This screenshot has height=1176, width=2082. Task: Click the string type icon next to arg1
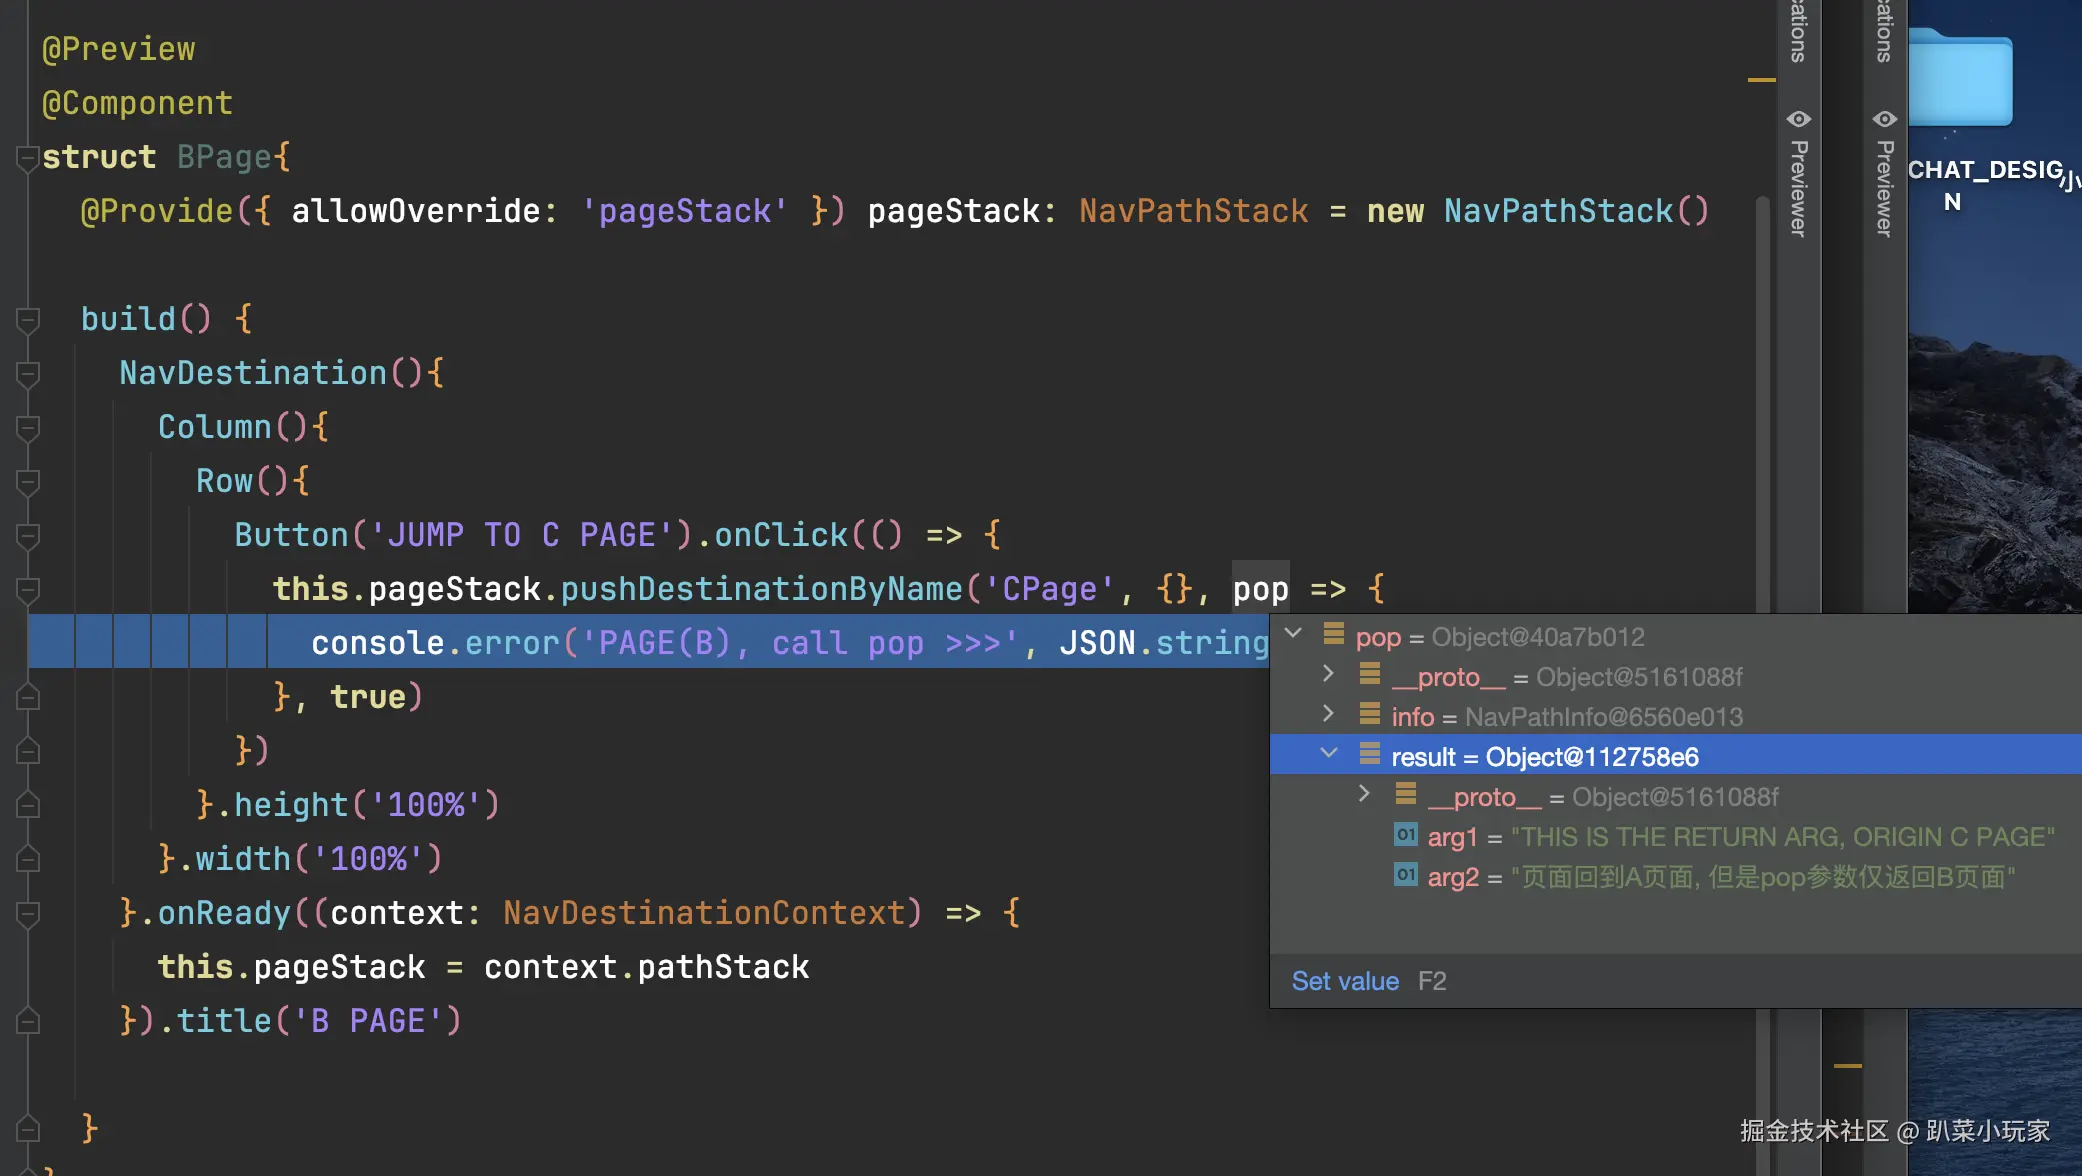tap(1405, 835)
